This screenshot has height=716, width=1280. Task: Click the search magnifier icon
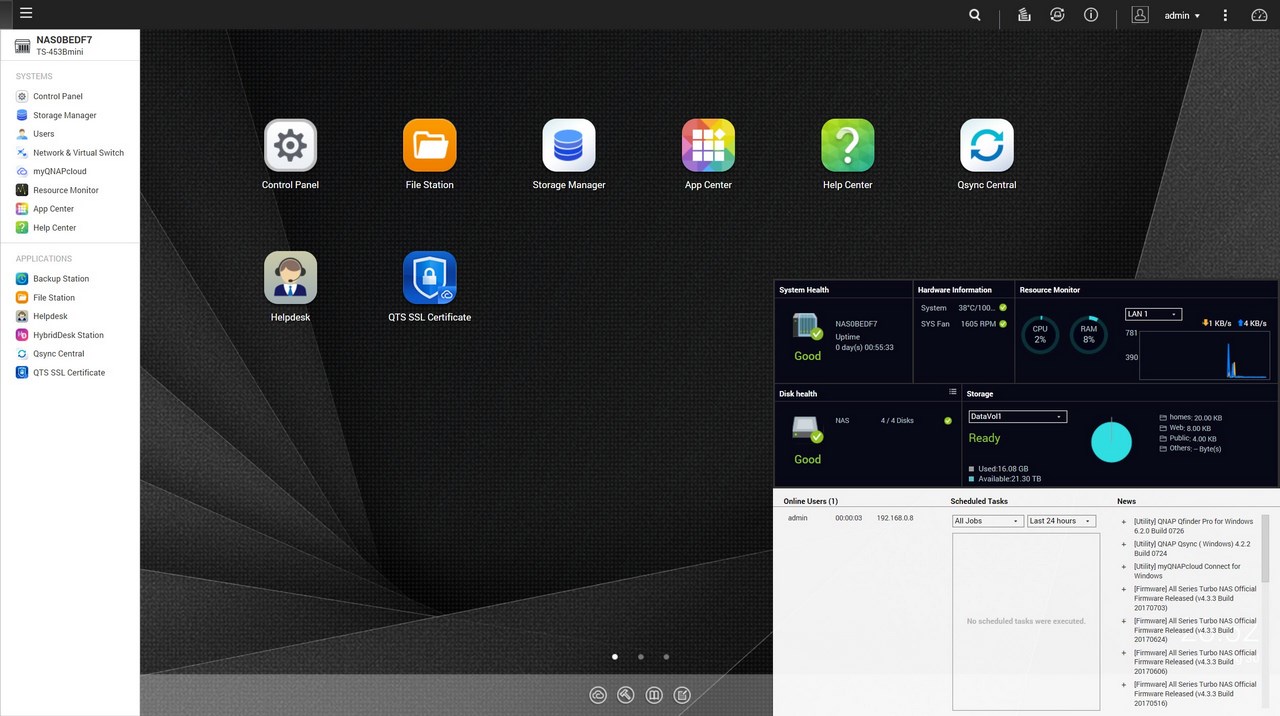pos(975,15)
